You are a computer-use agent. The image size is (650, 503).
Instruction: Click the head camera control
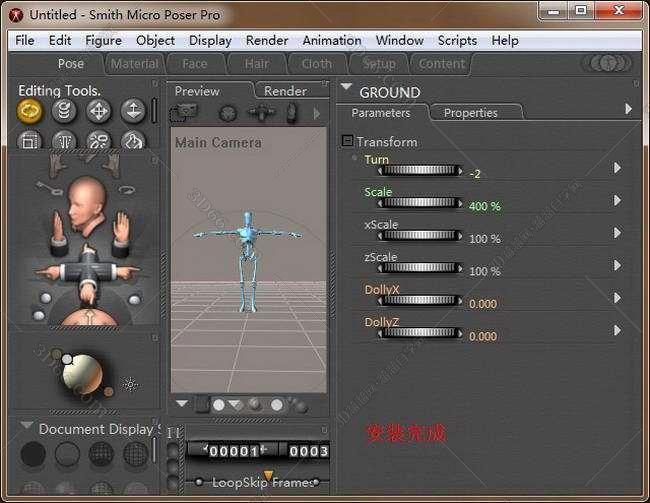[87, 204]
